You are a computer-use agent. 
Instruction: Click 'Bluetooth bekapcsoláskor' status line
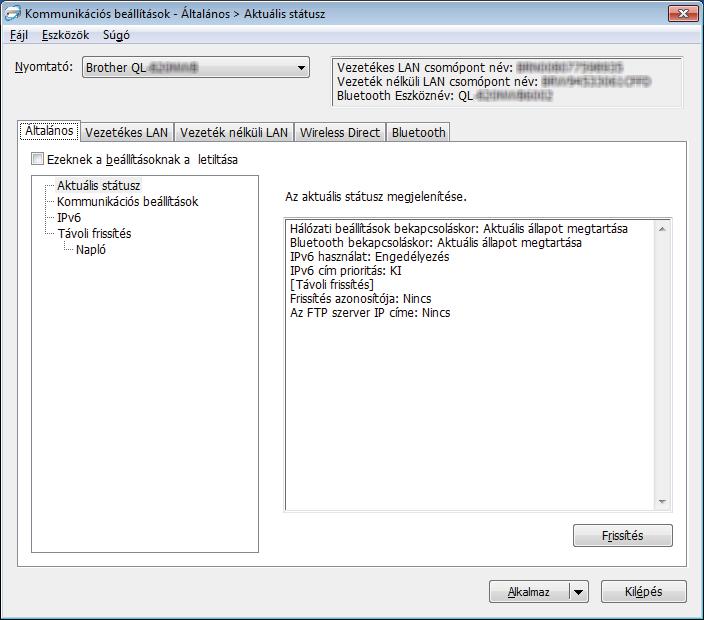[436, 243]
